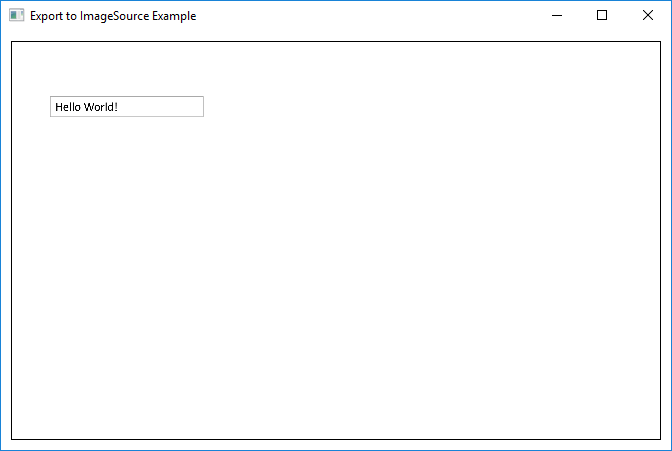
Task: Click the center of the bordered canvas
Action: point(336,240)
